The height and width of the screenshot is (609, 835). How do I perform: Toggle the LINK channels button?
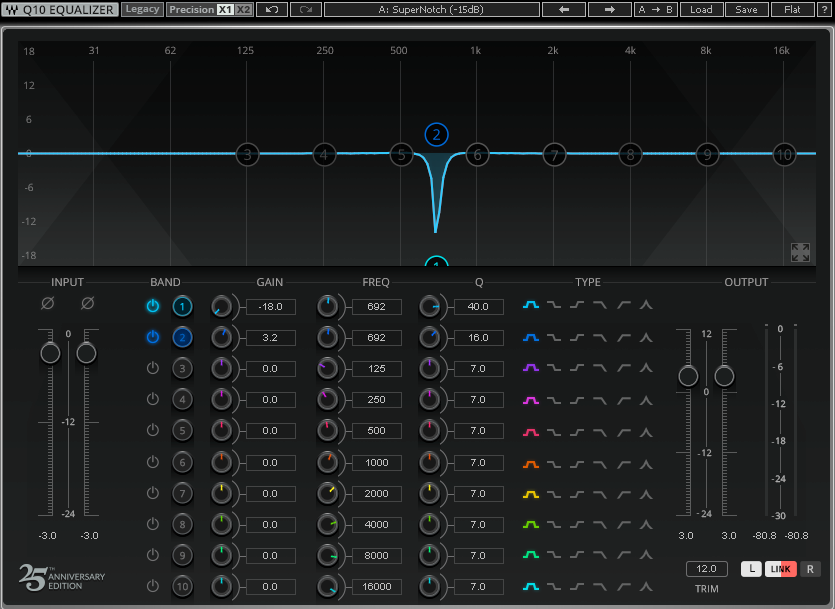781,569
